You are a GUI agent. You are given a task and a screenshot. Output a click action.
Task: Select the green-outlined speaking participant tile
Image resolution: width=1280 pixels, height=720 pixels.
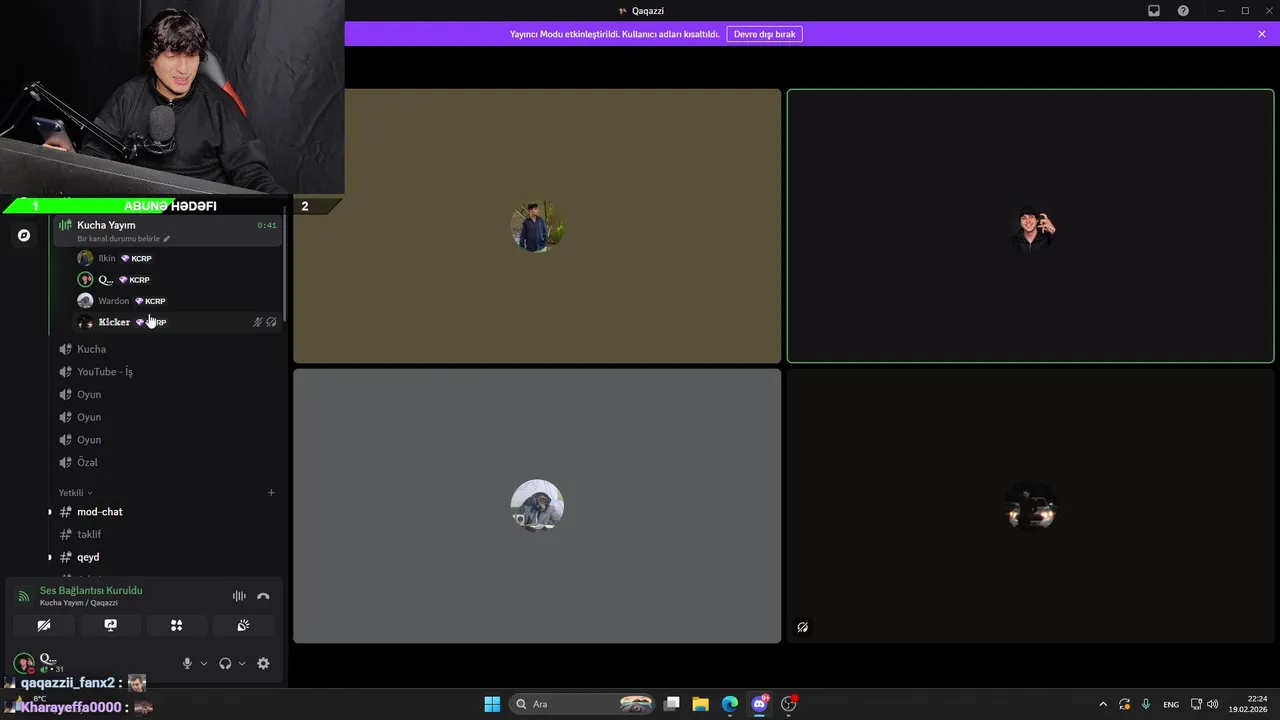[1030, 226]
